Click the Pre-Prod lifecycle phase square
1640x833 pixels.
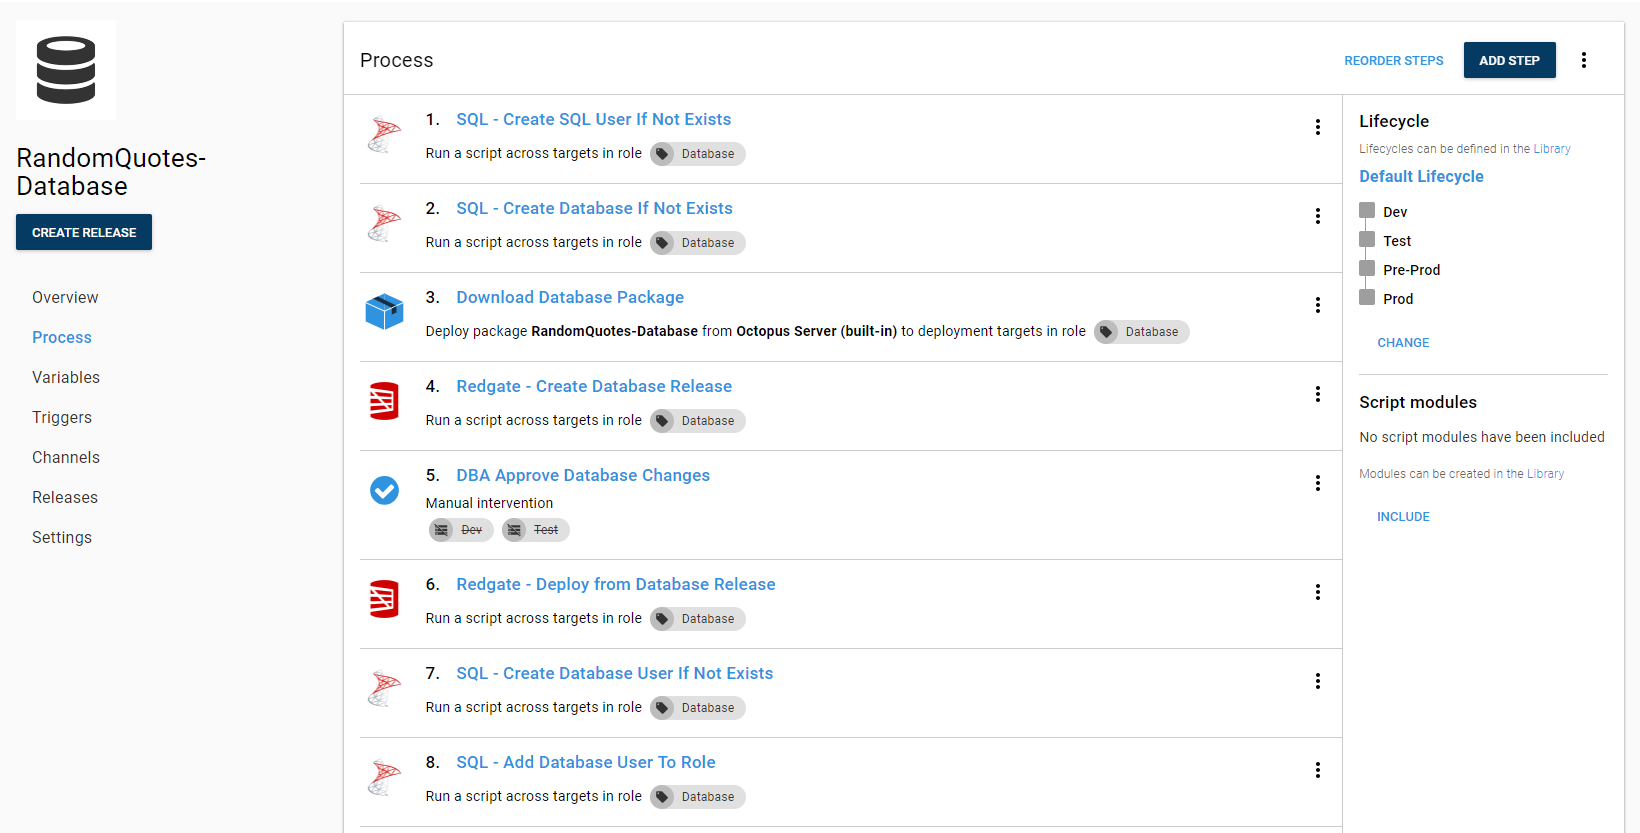click(x=1367, y=269)
